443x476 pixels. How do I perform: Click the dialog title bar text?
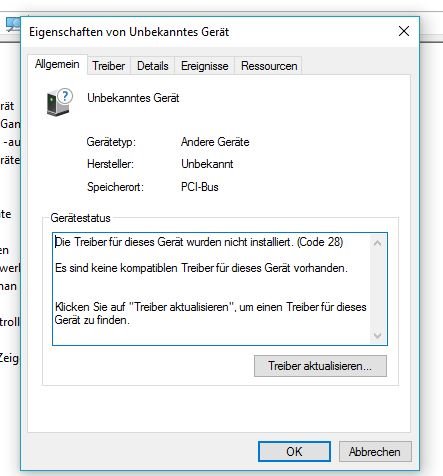coord(129,32)
